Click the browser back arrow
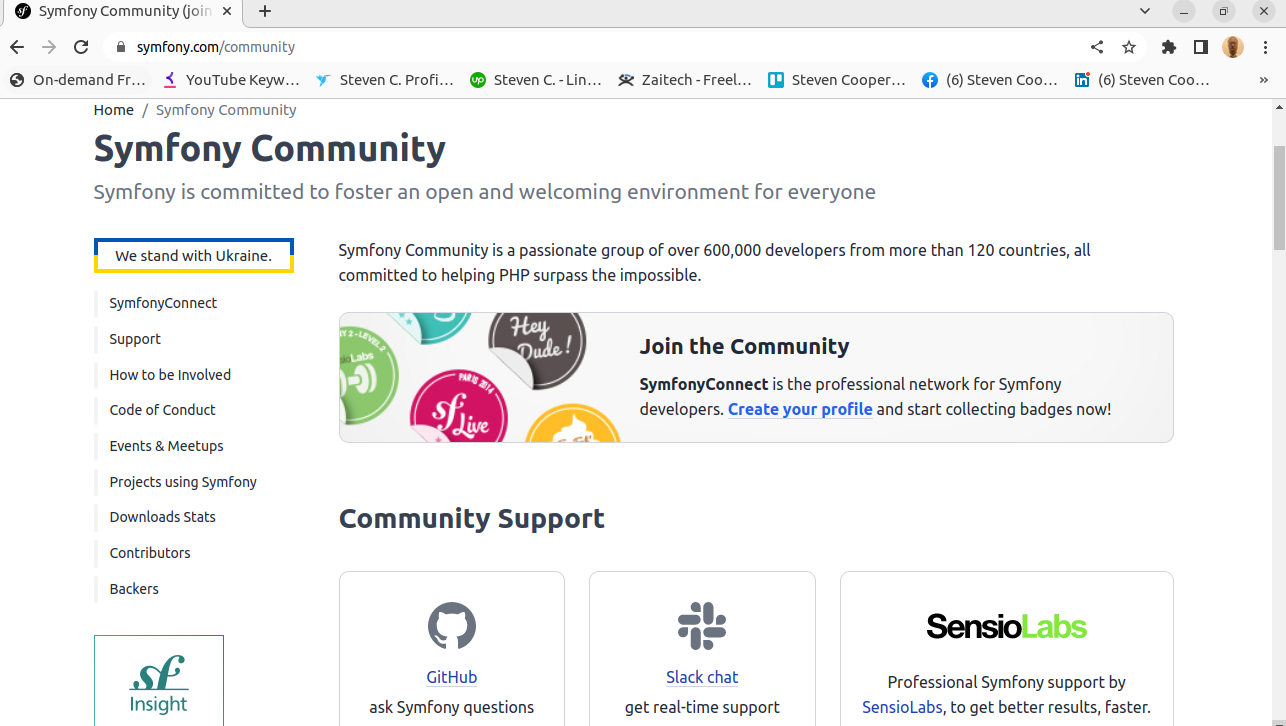1286x726 pixels. 17,47
